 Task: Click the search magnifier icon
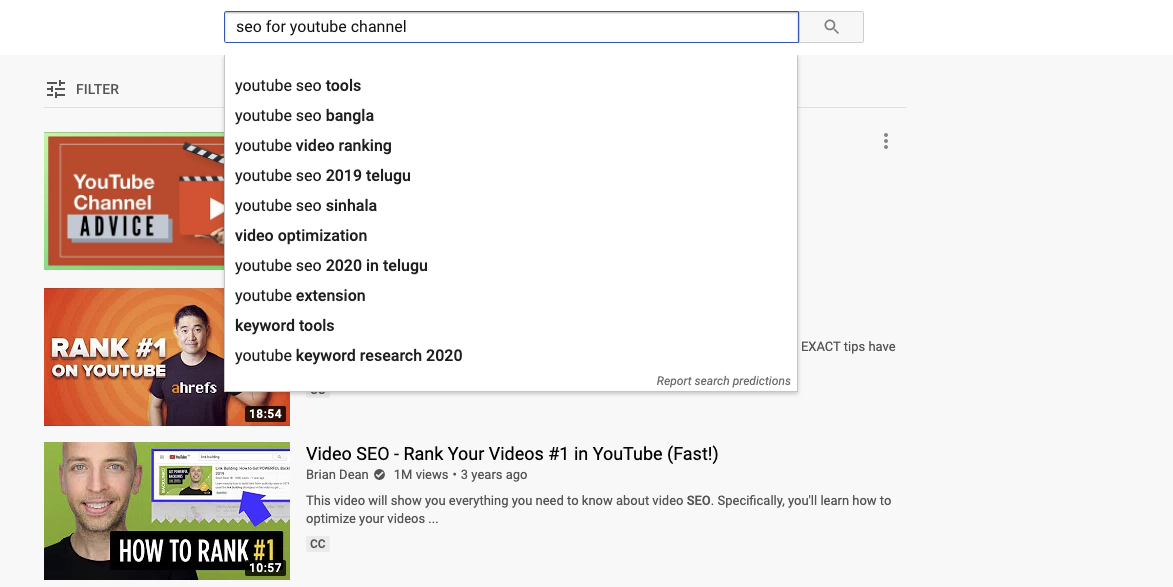click(x=831, y=27)
